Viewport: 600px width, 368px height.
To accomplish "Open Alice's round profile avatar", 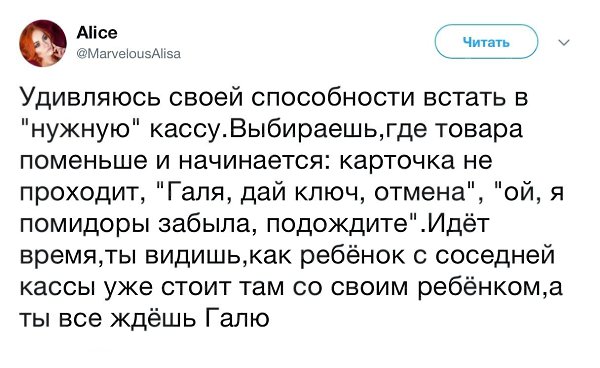I will 43,43.
